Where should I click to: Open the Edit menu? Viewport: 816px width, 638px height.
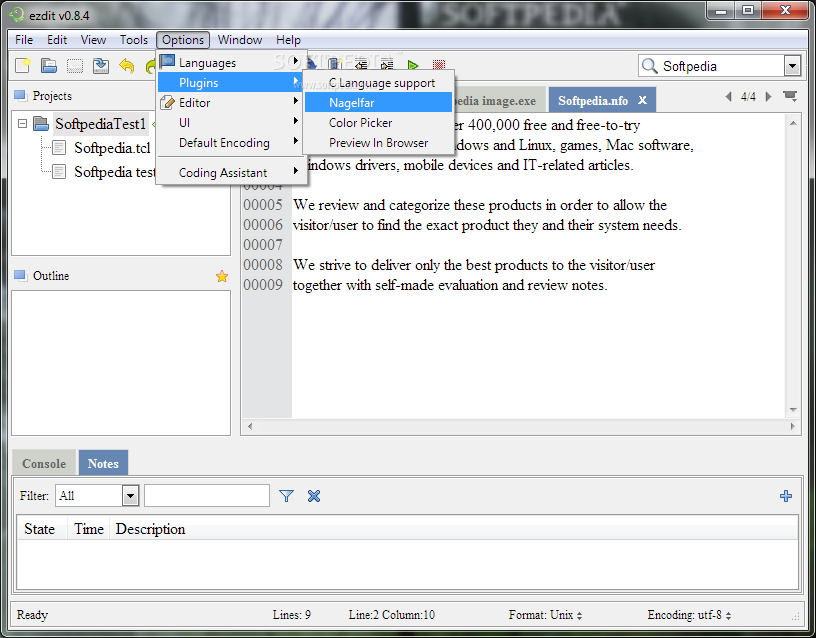(57, 40)
